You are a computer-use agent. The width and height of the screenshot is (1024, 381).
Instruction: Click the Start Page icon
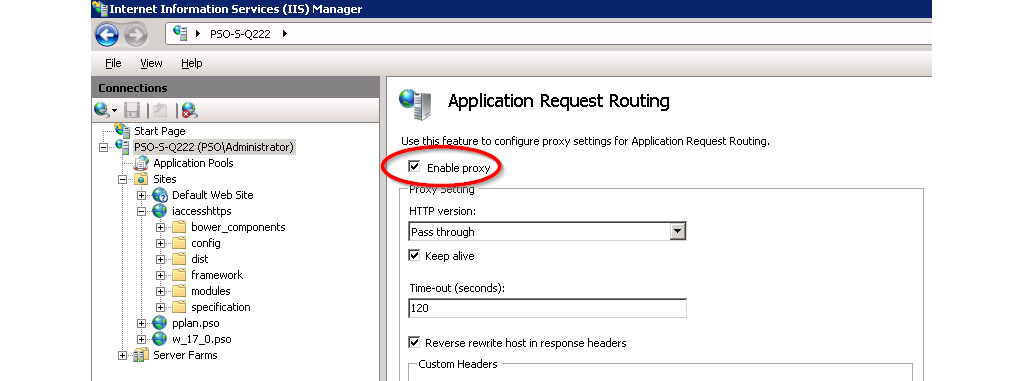coord(122,131)
